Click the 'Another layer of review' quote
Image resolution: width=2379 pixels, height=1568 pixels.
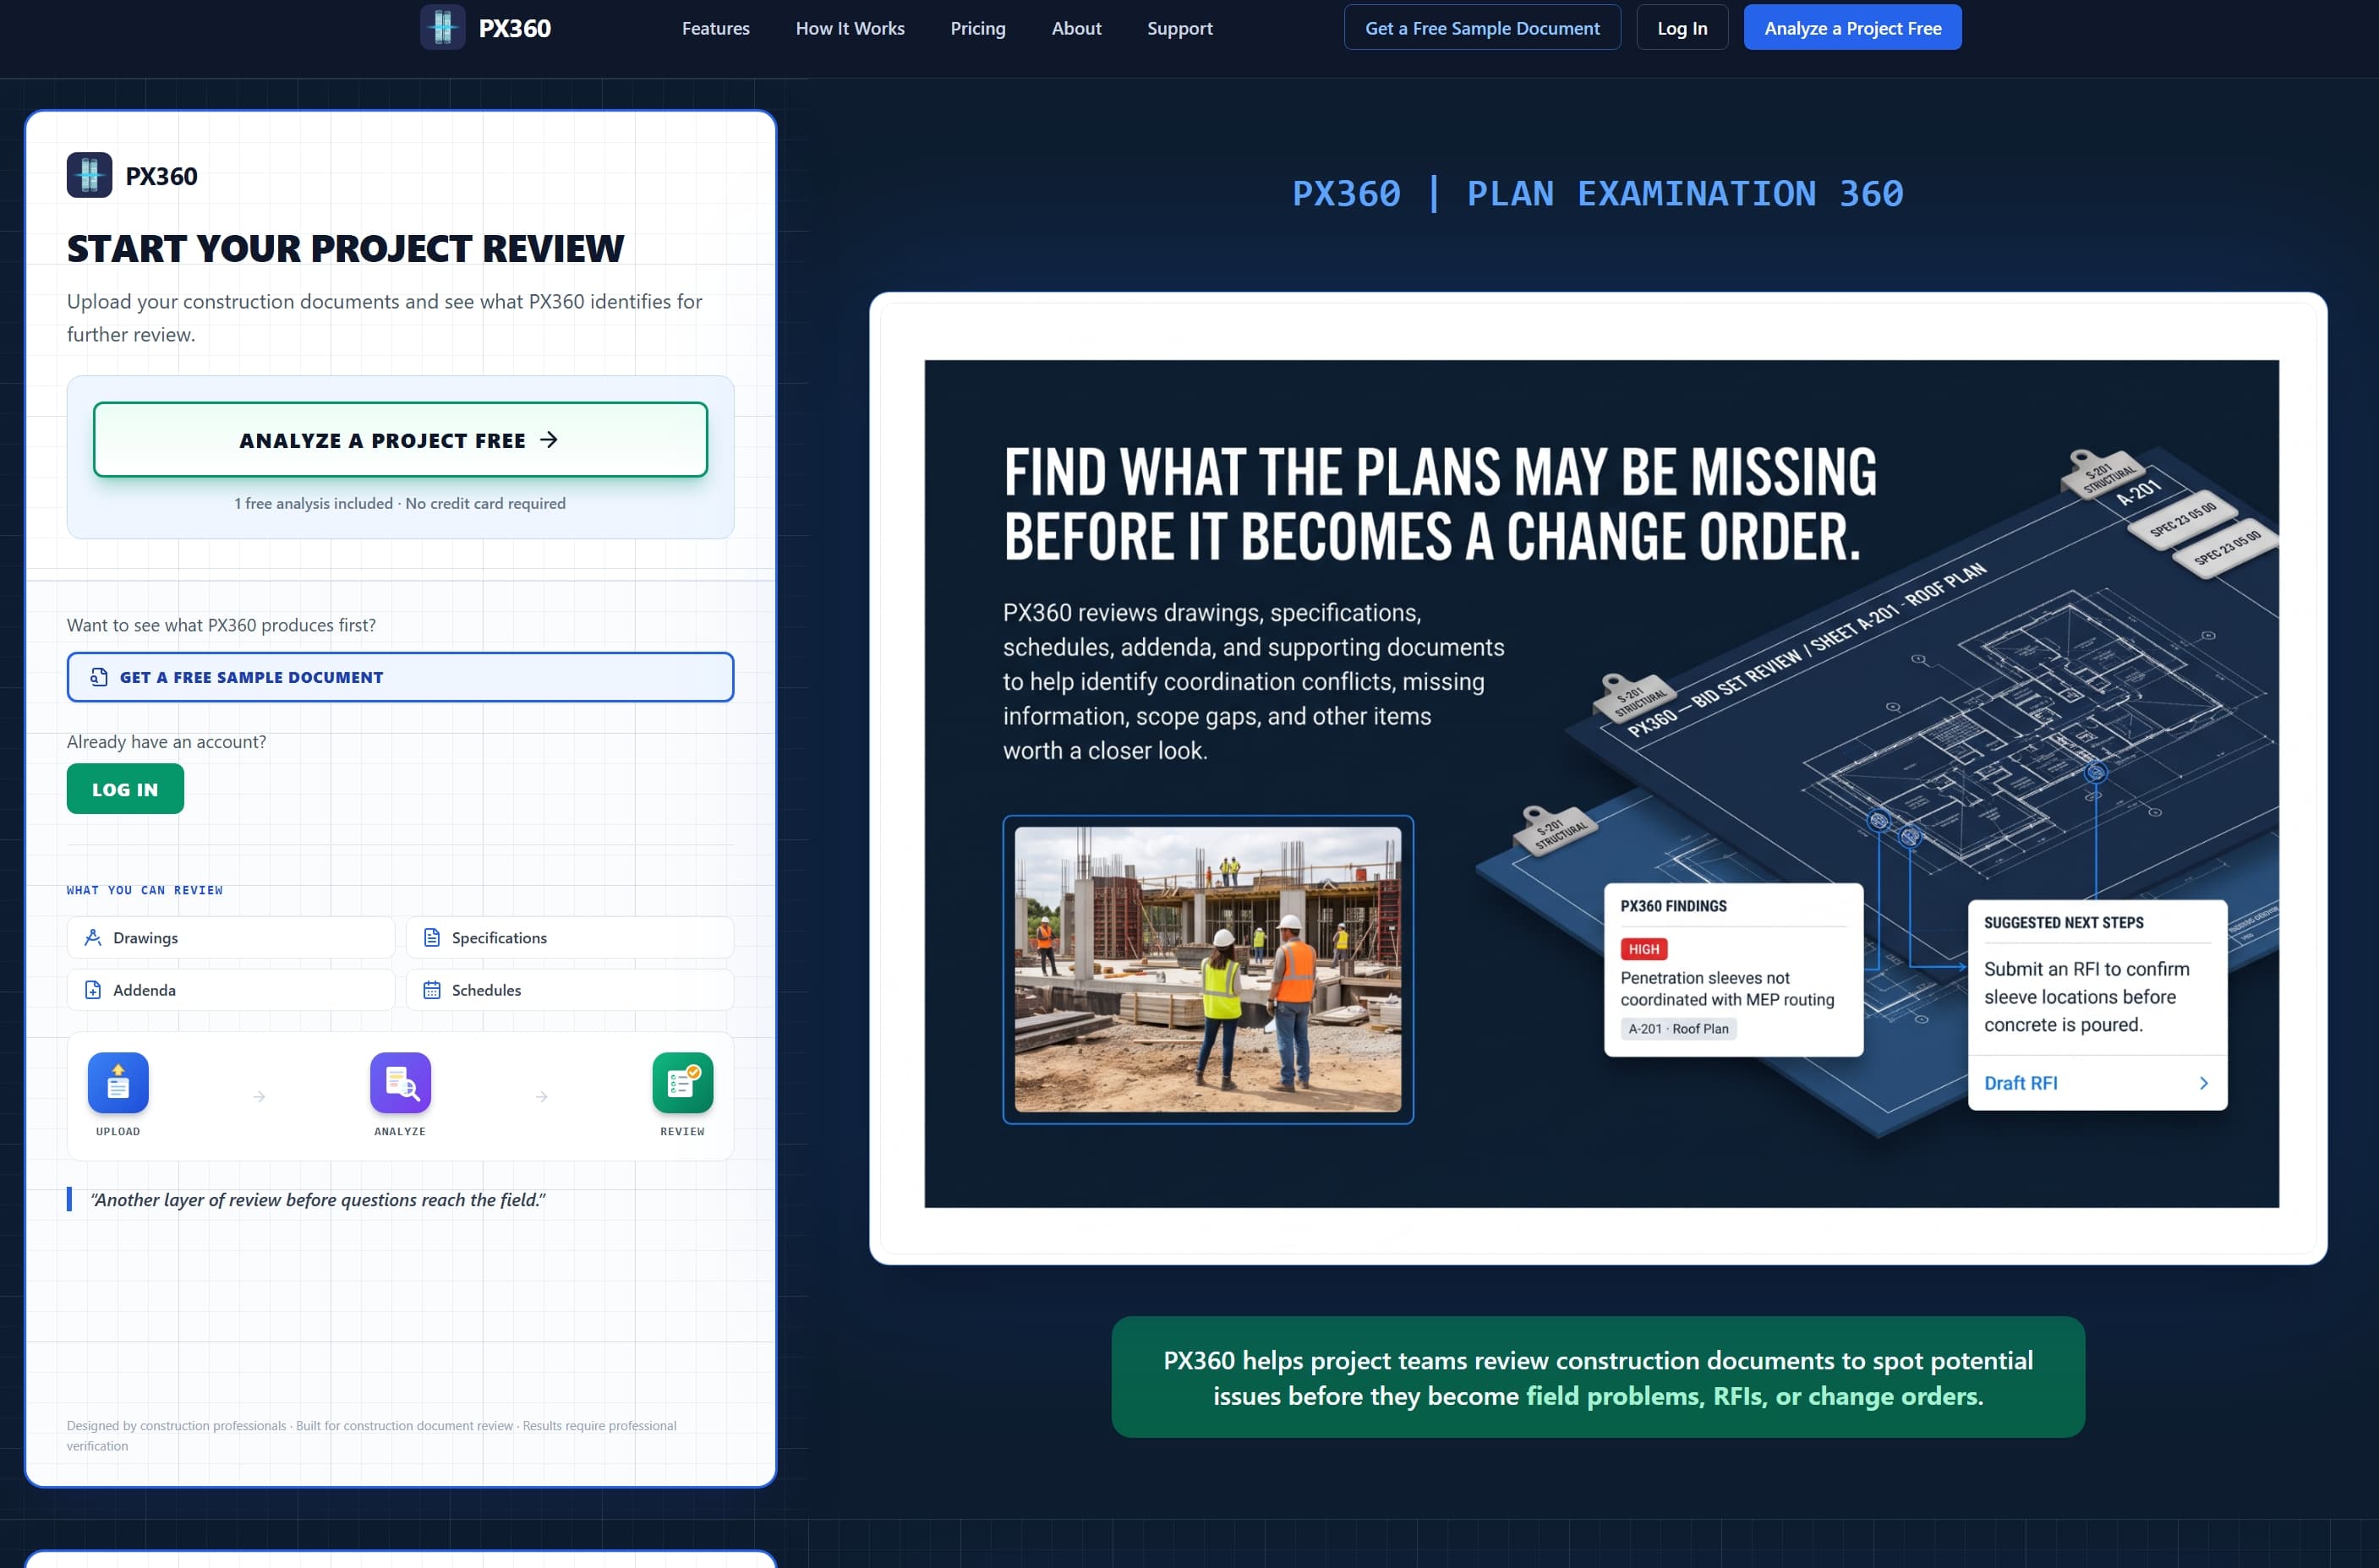coord(318,1200)
